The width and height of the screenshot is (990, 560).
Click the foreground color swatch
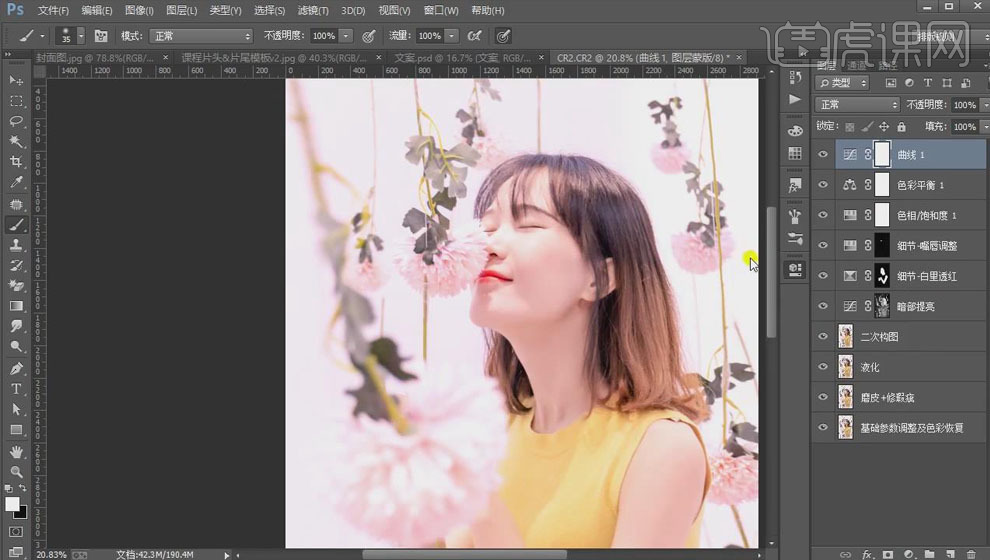12,504
